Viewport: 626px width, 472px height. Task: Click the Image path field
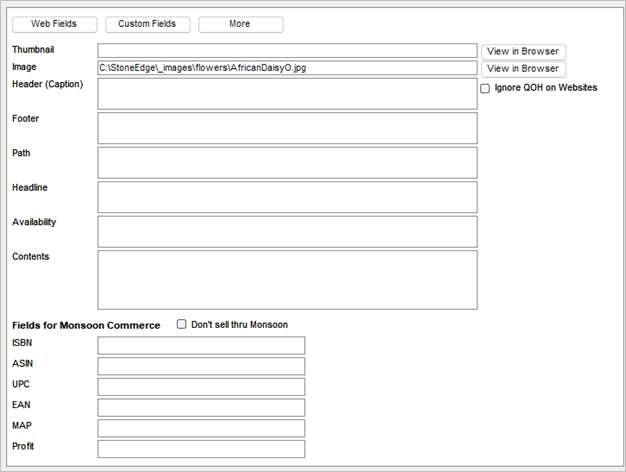pos(287,68)
